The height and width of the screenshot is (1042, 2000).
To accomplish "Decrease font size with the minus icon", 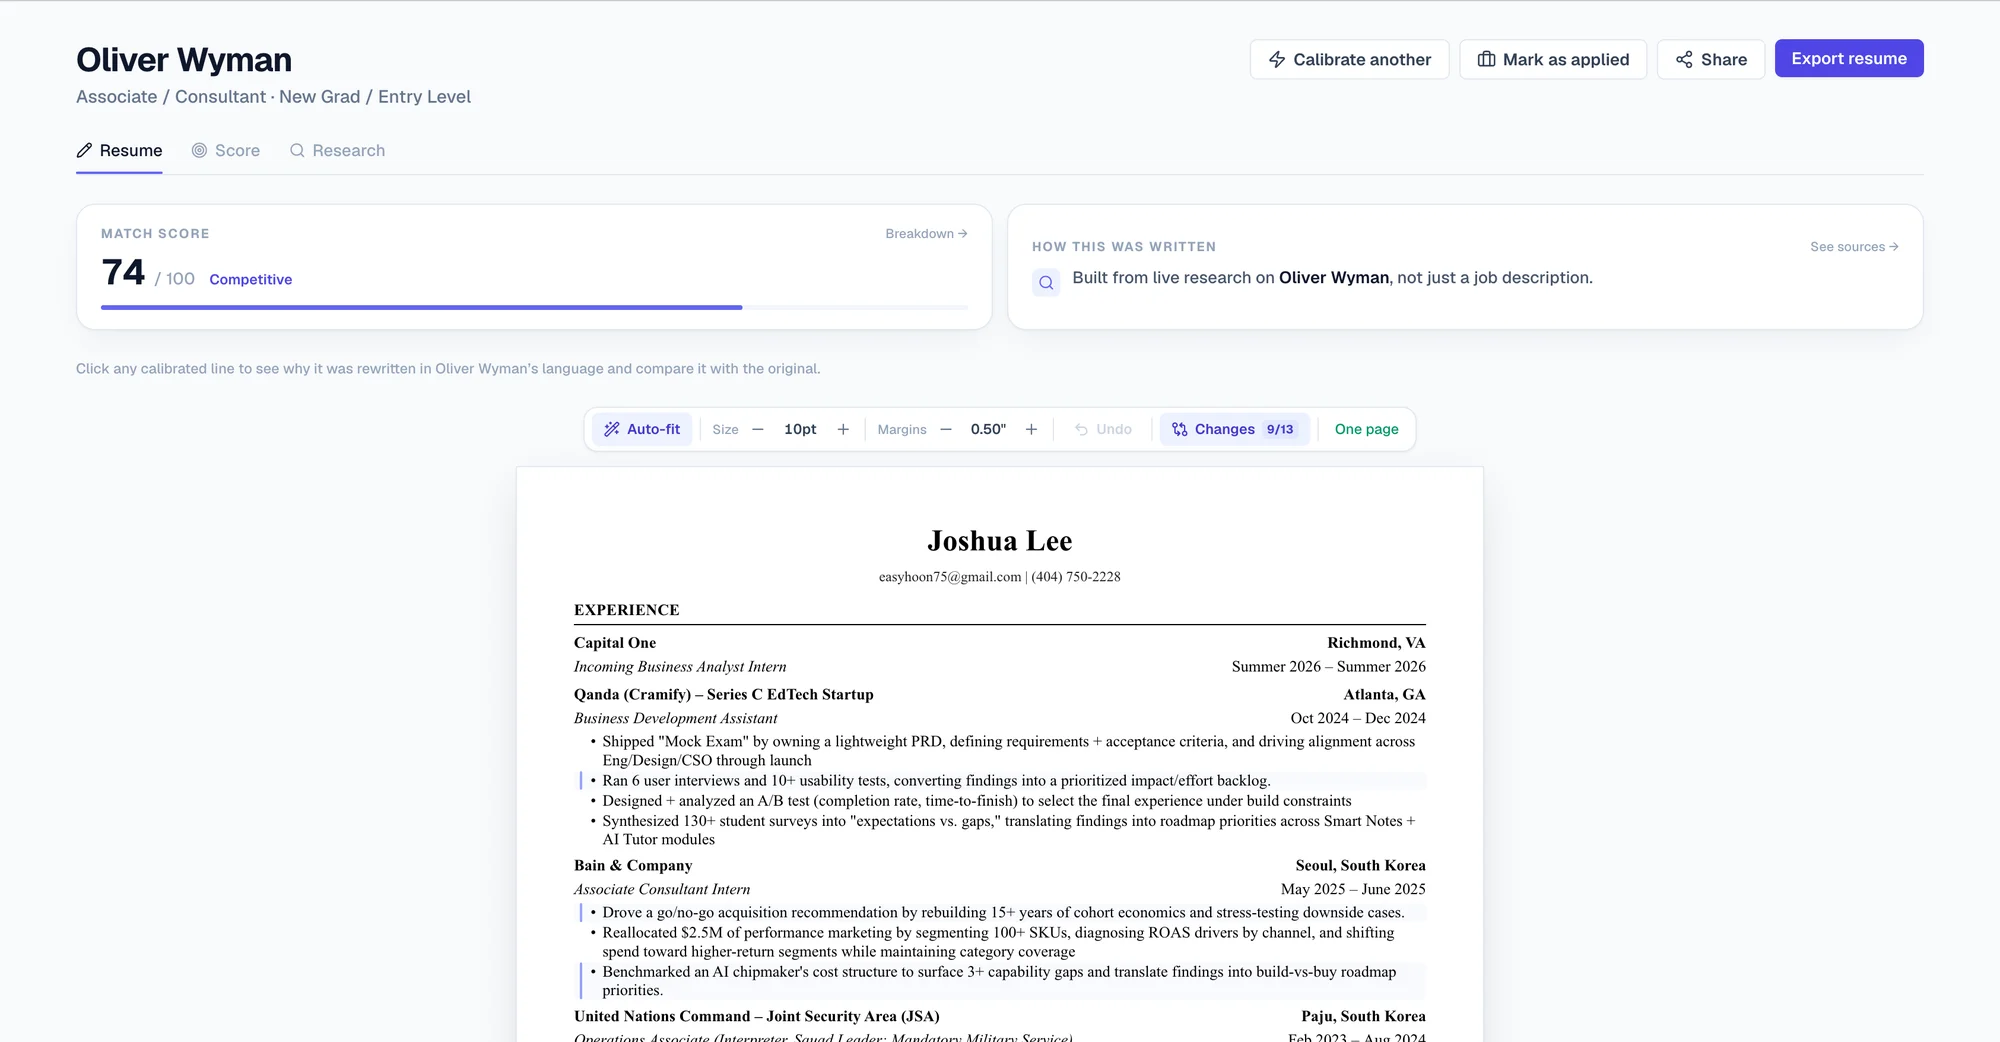I will [x=758, y=429].
